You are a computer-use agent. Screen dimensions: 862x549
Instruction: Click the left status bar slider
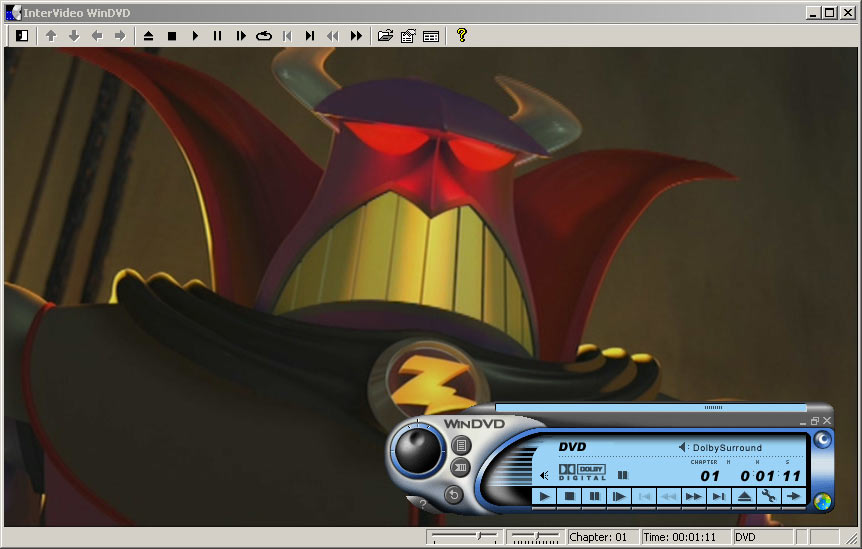point(465,537)
